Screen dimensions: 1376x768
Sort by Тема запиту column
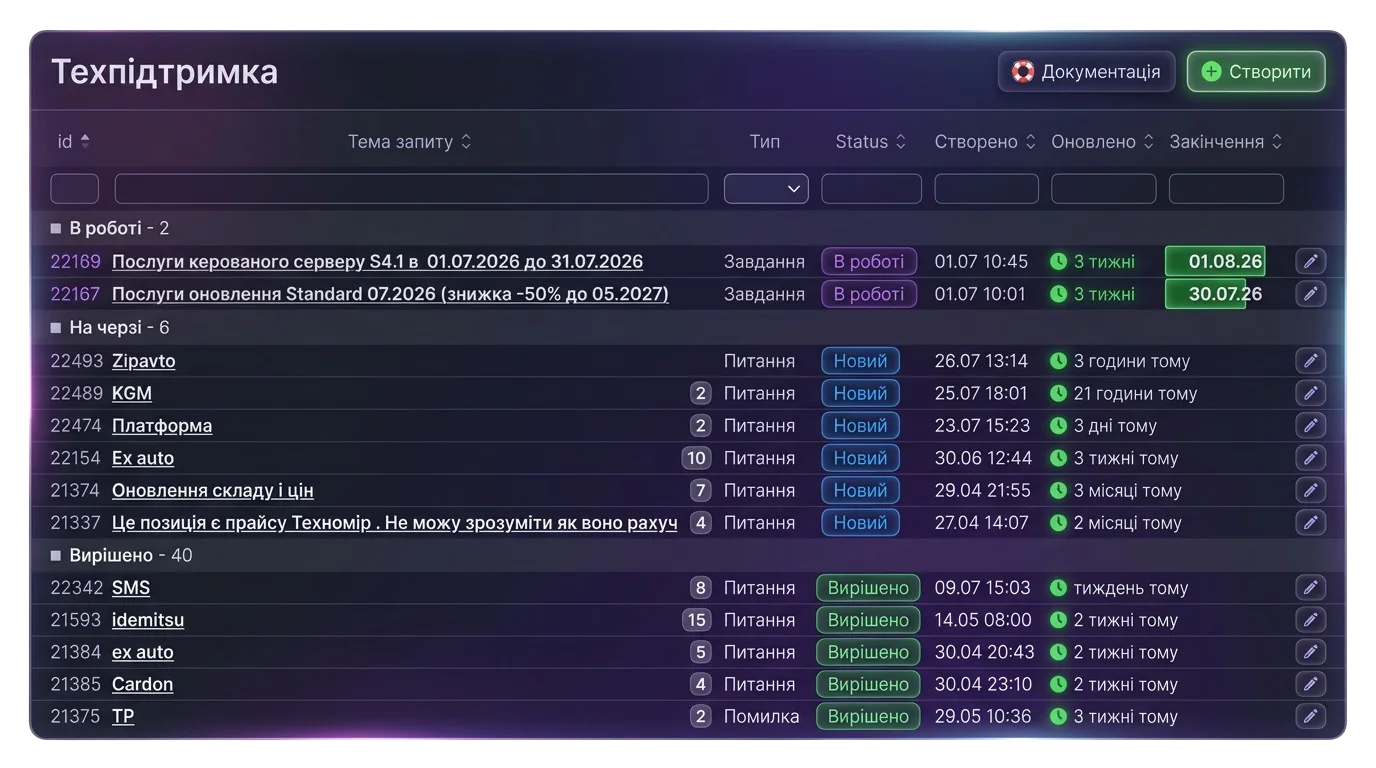click(x=409, y=142)
